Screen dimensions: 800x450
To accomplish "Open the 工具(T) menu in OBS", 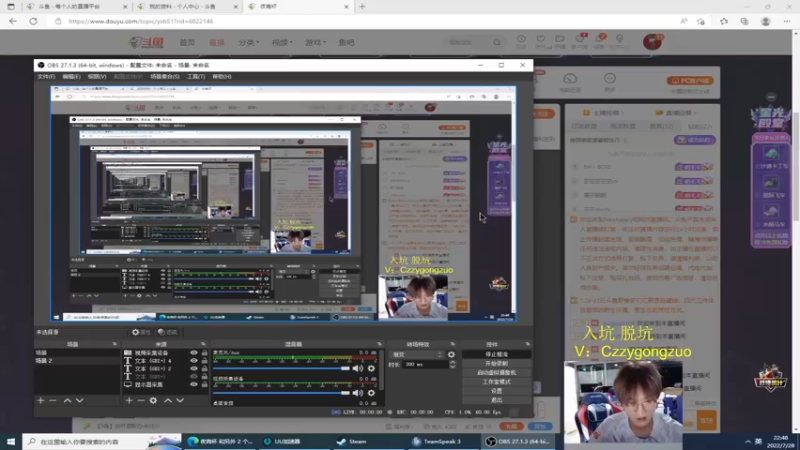I will tap(196, 77).
